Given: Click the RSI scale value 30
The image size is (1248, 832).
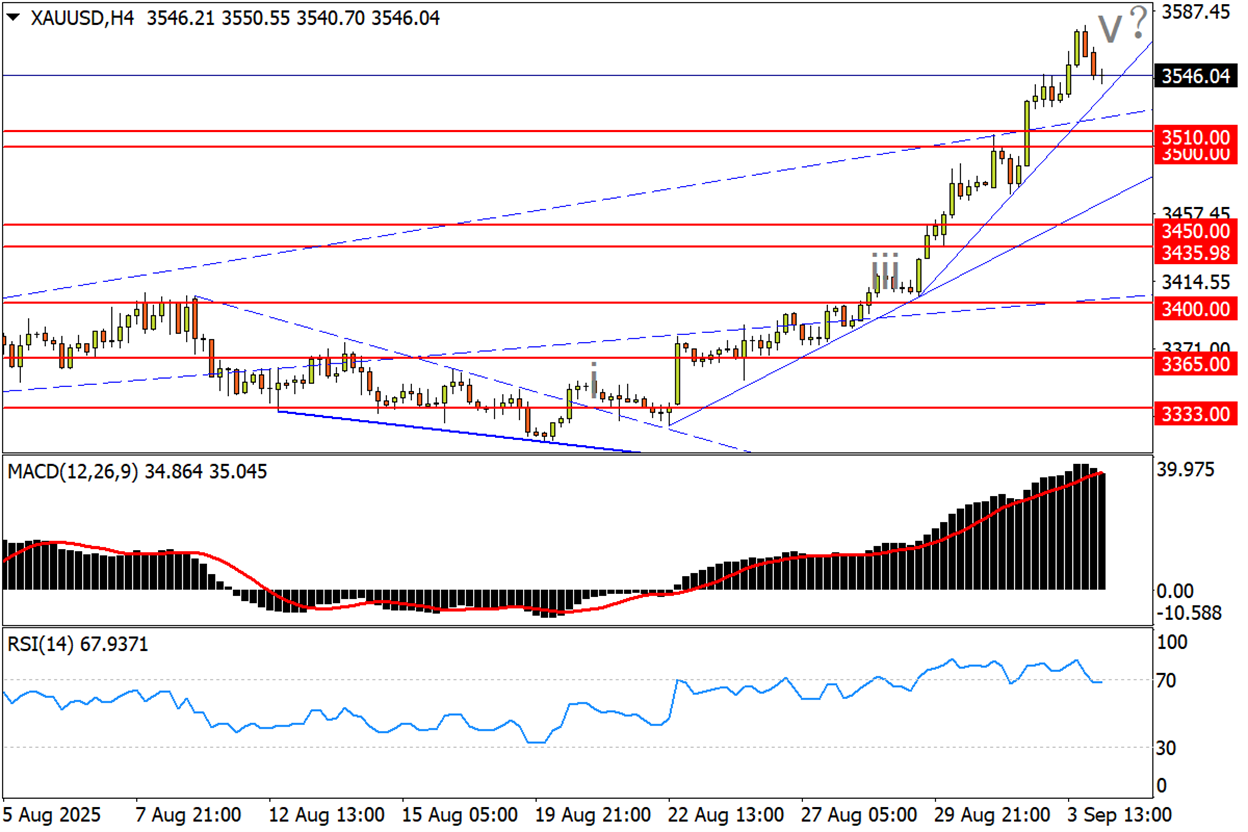Looking at the screenshot, I should tap(1167, 748).
